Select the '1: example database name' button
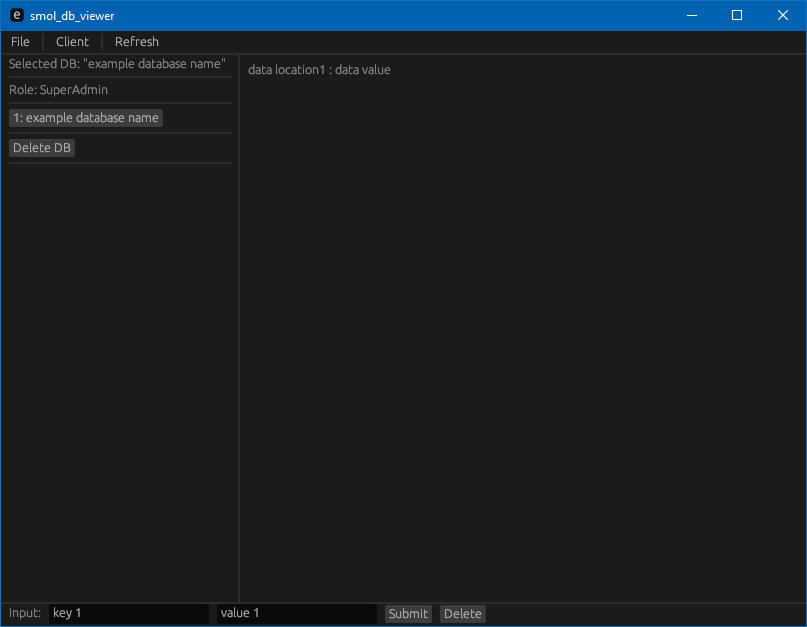The width and height of the screenshot is (807, 627). tap(86, 118)
